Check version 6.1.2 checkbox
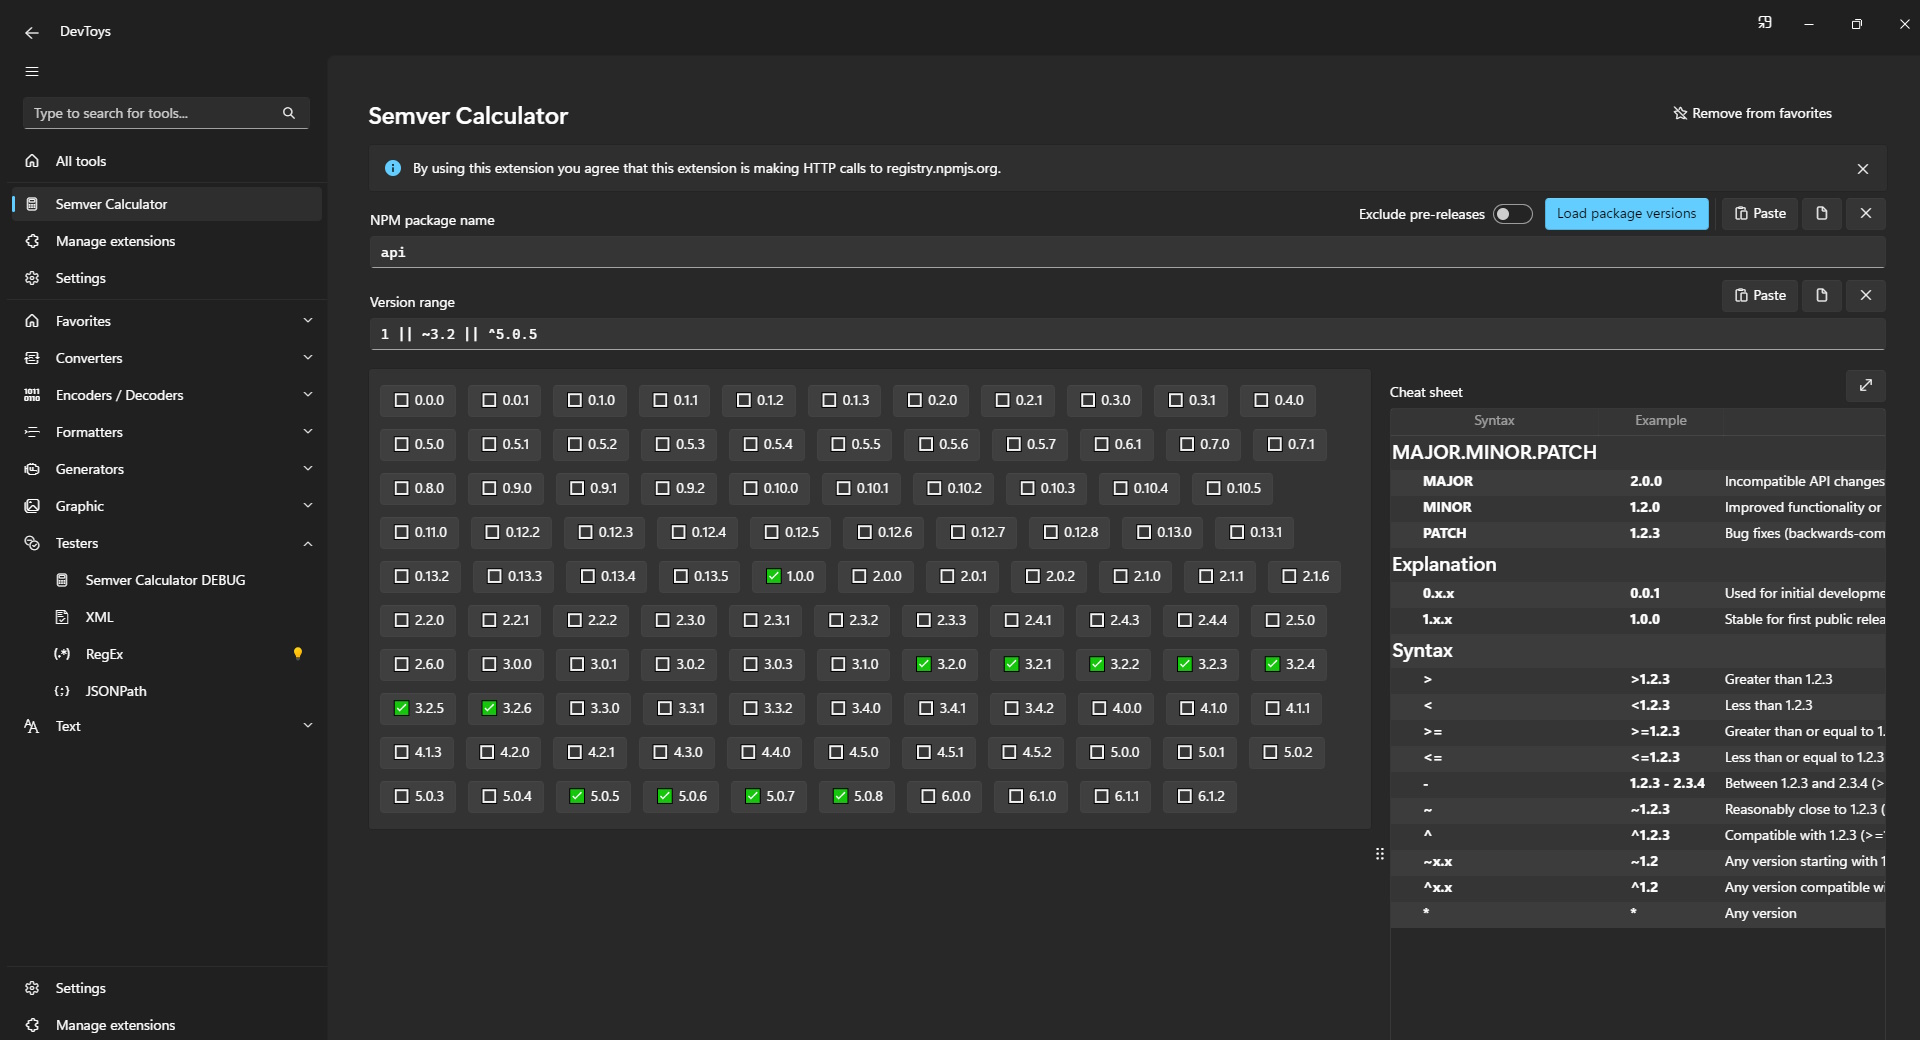Image resolution: width=1920 pixels, height=1040 pixels. tap(1185, 796)
